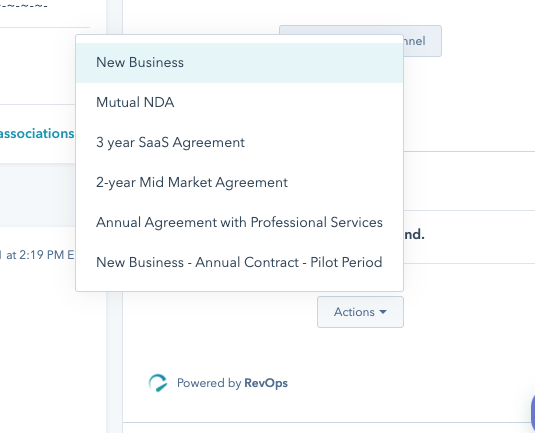
Task: Open the purple chat widget at screen edge
Action: click(533, 413)
